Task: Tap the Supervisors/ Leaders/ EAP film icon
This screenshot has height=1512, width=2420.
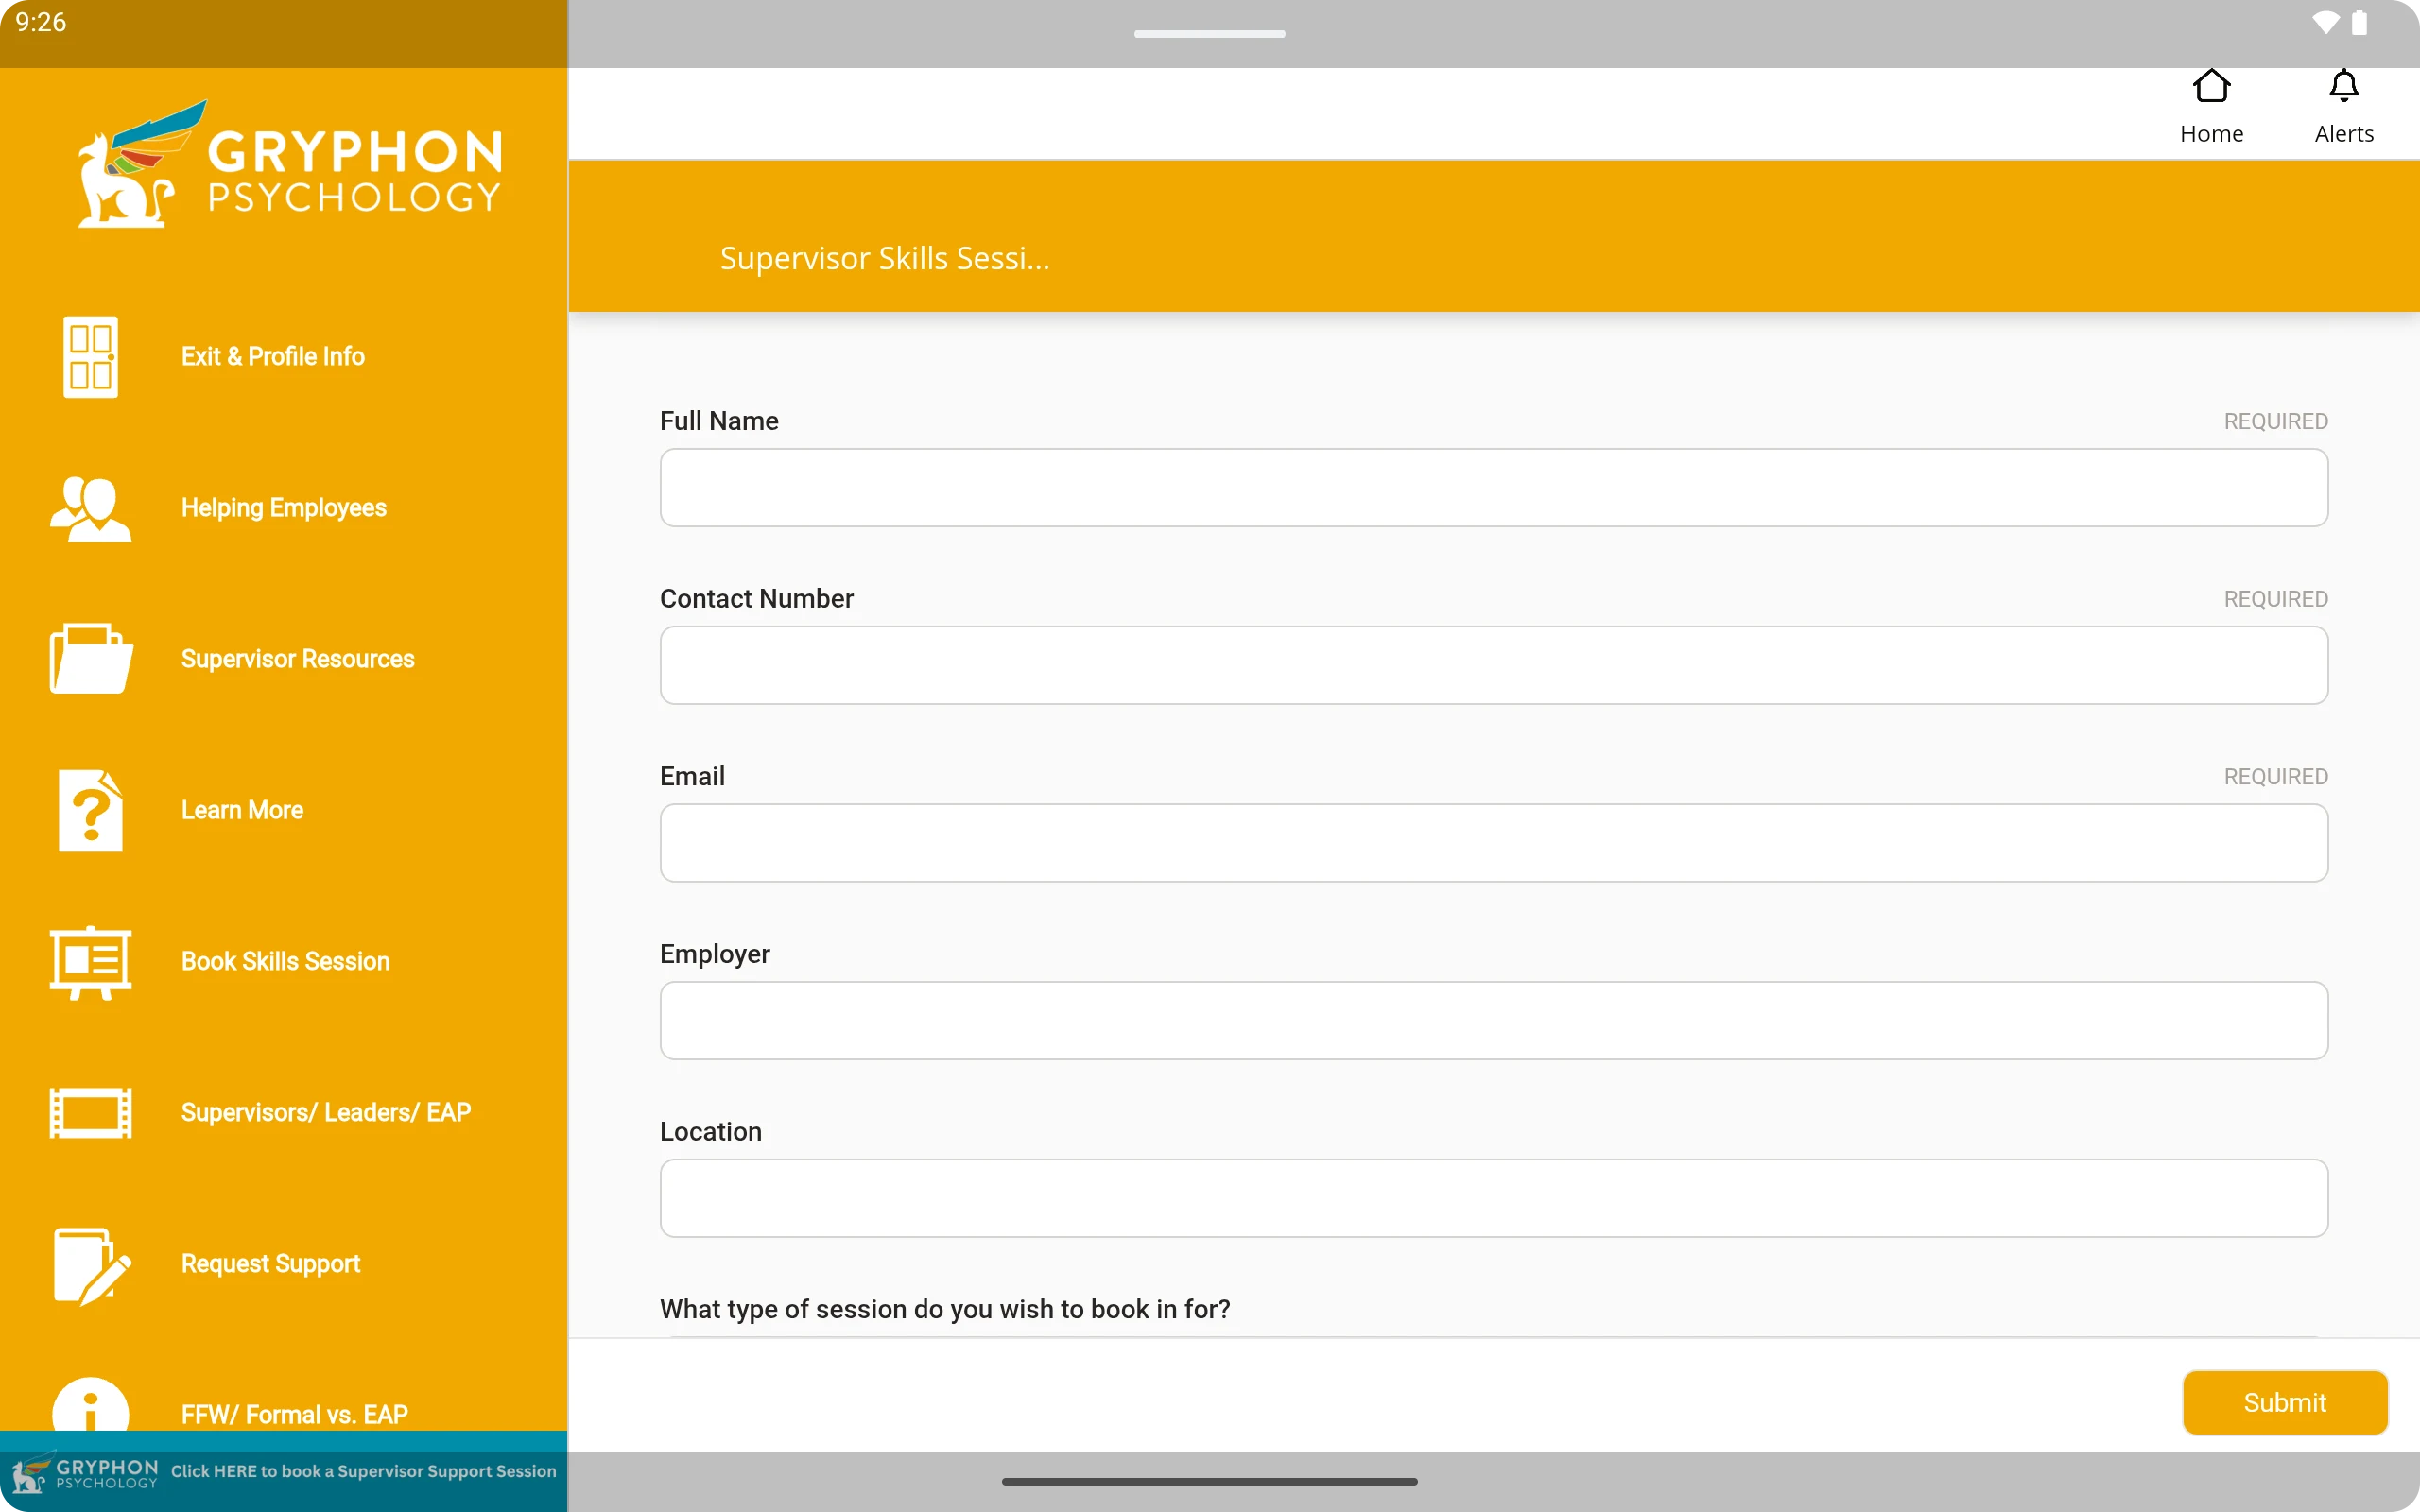Action: pyautogui.click(x=90, y=1112)
